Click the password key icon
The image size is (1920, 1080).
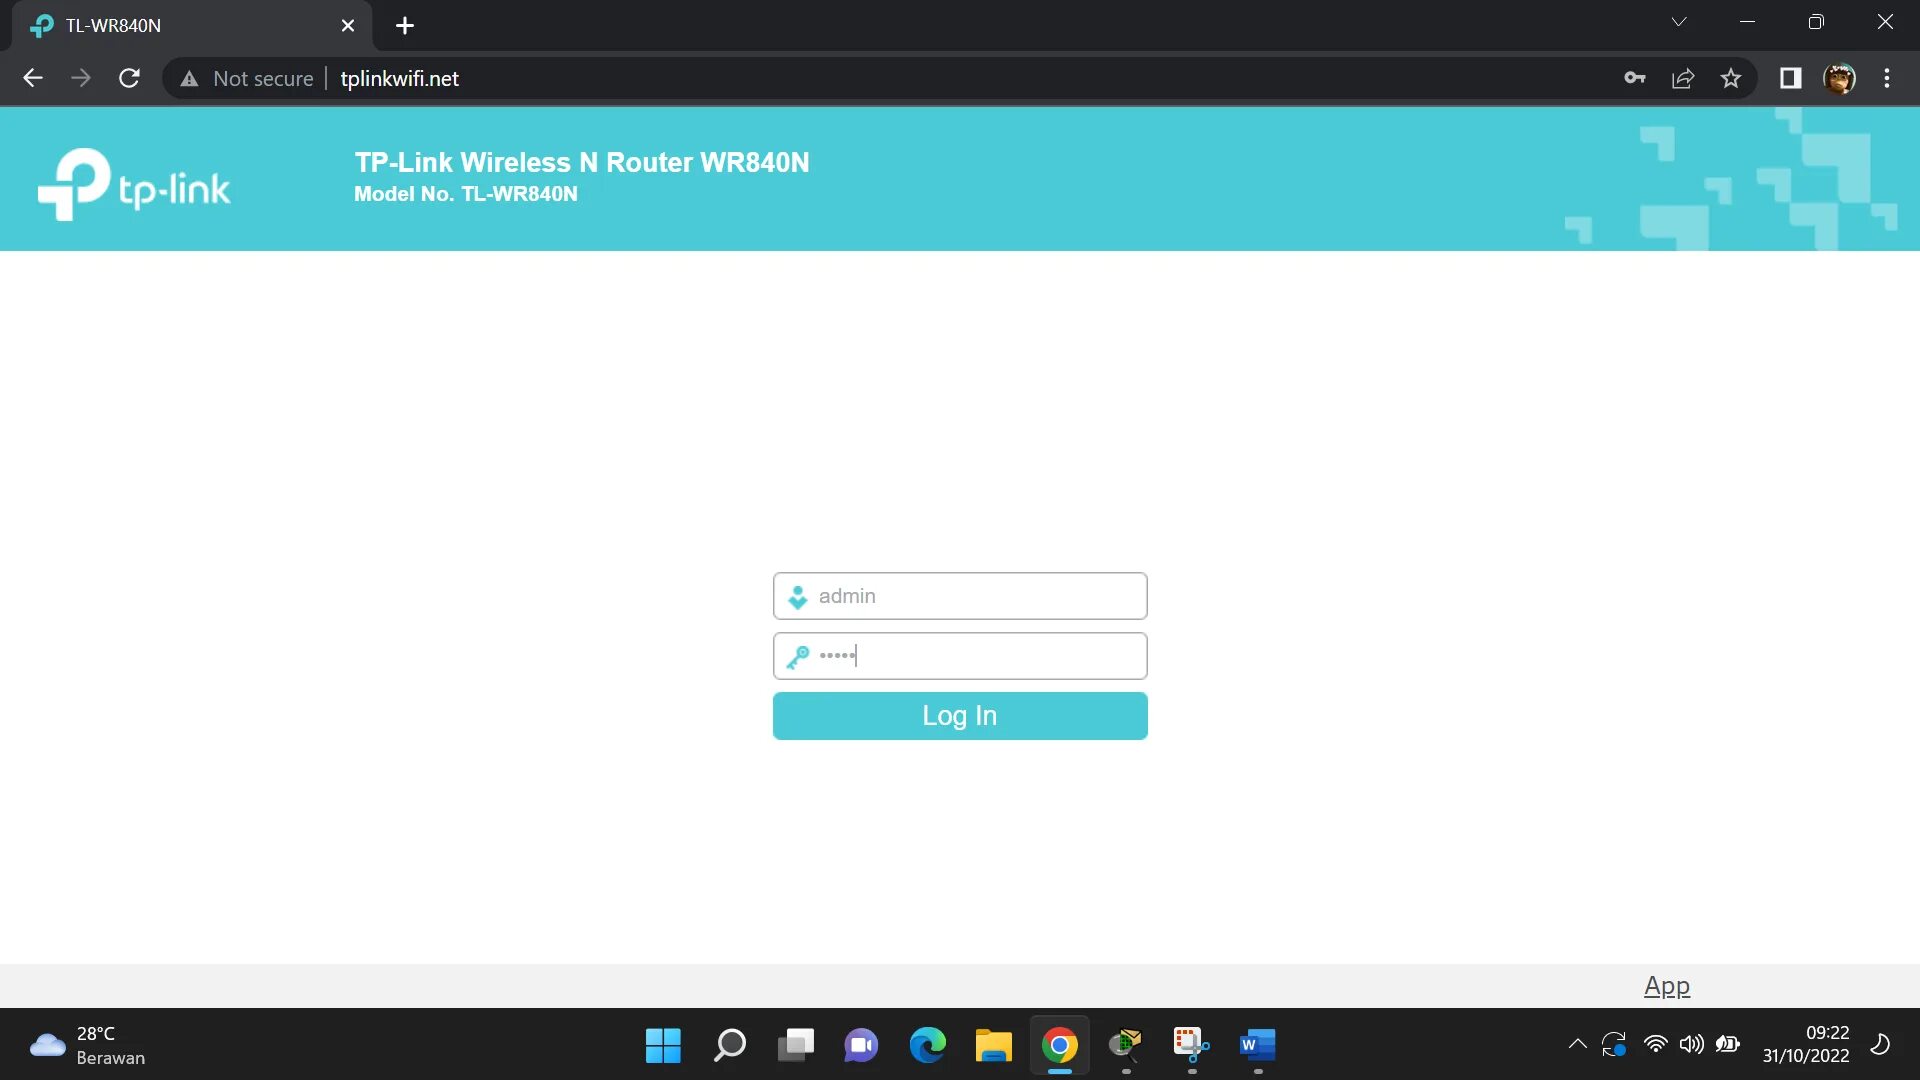click(796, 657)
